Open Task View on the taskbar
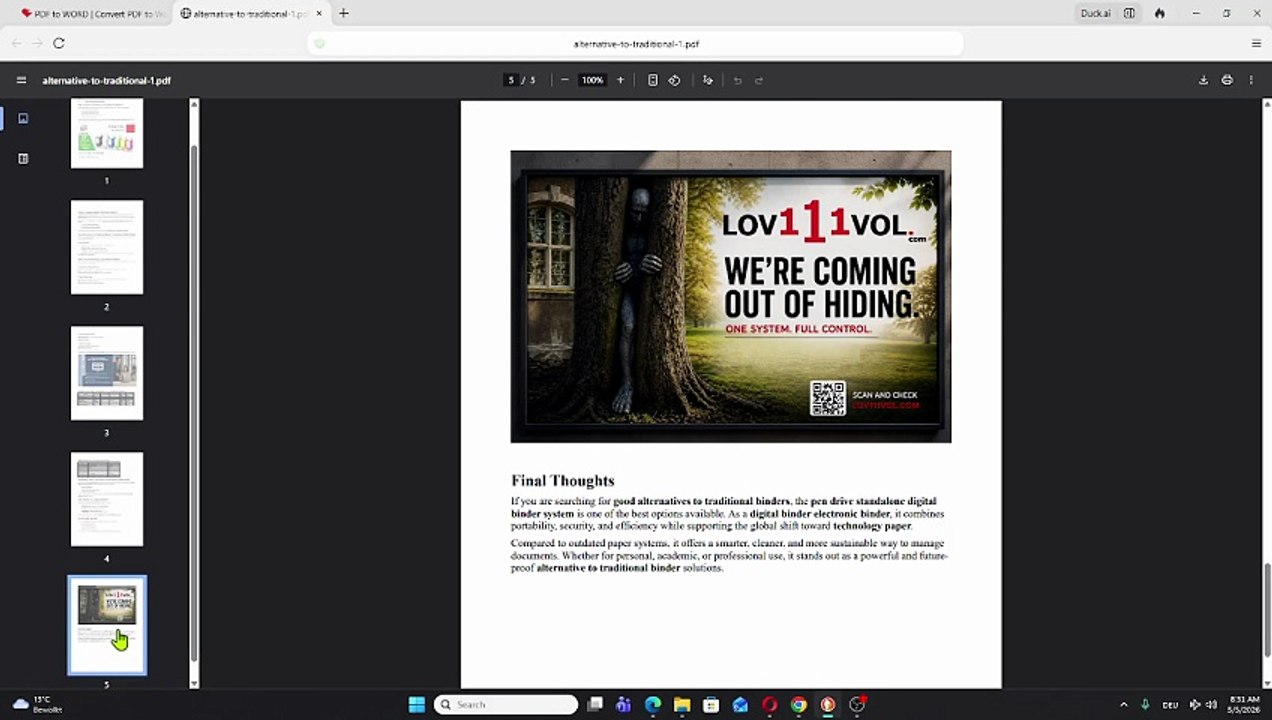 point(595,704)
